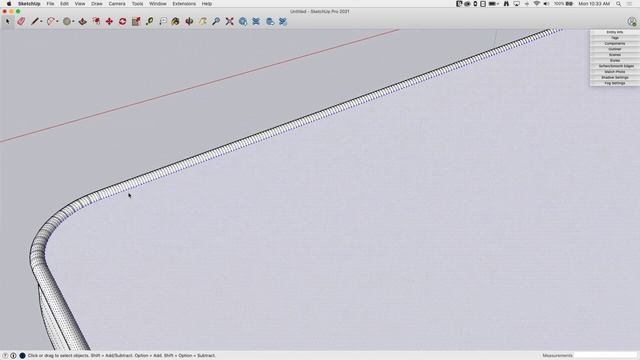Select the Pan hand tool
This screenshot has width=640, height=360.
point(203,21)
